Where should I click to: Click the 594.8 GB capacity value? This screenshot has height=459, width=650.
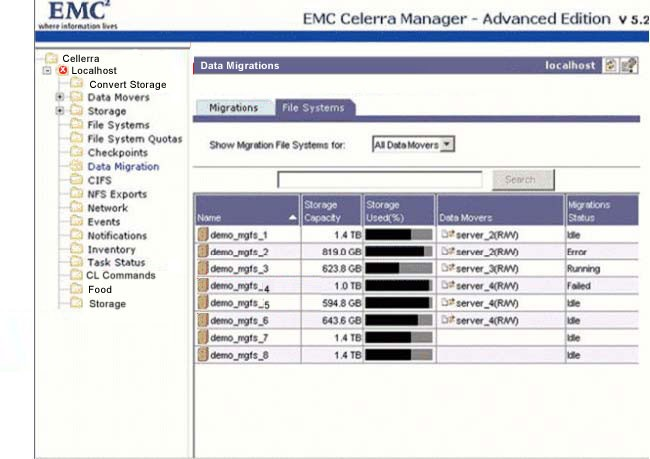342,303
